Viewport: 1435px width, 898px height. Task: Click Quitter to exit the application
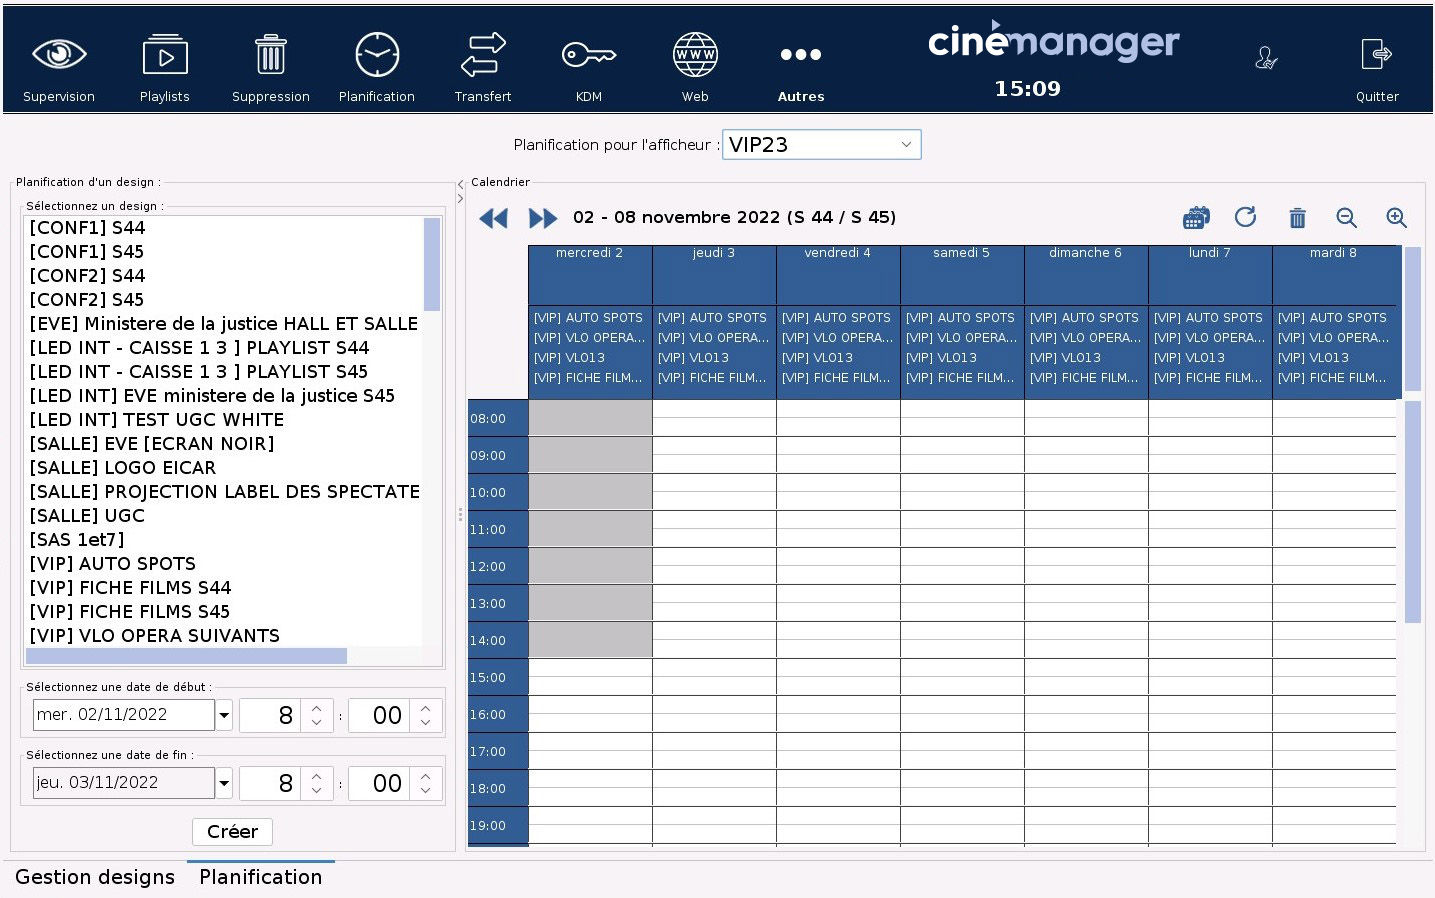point(1376,68)
